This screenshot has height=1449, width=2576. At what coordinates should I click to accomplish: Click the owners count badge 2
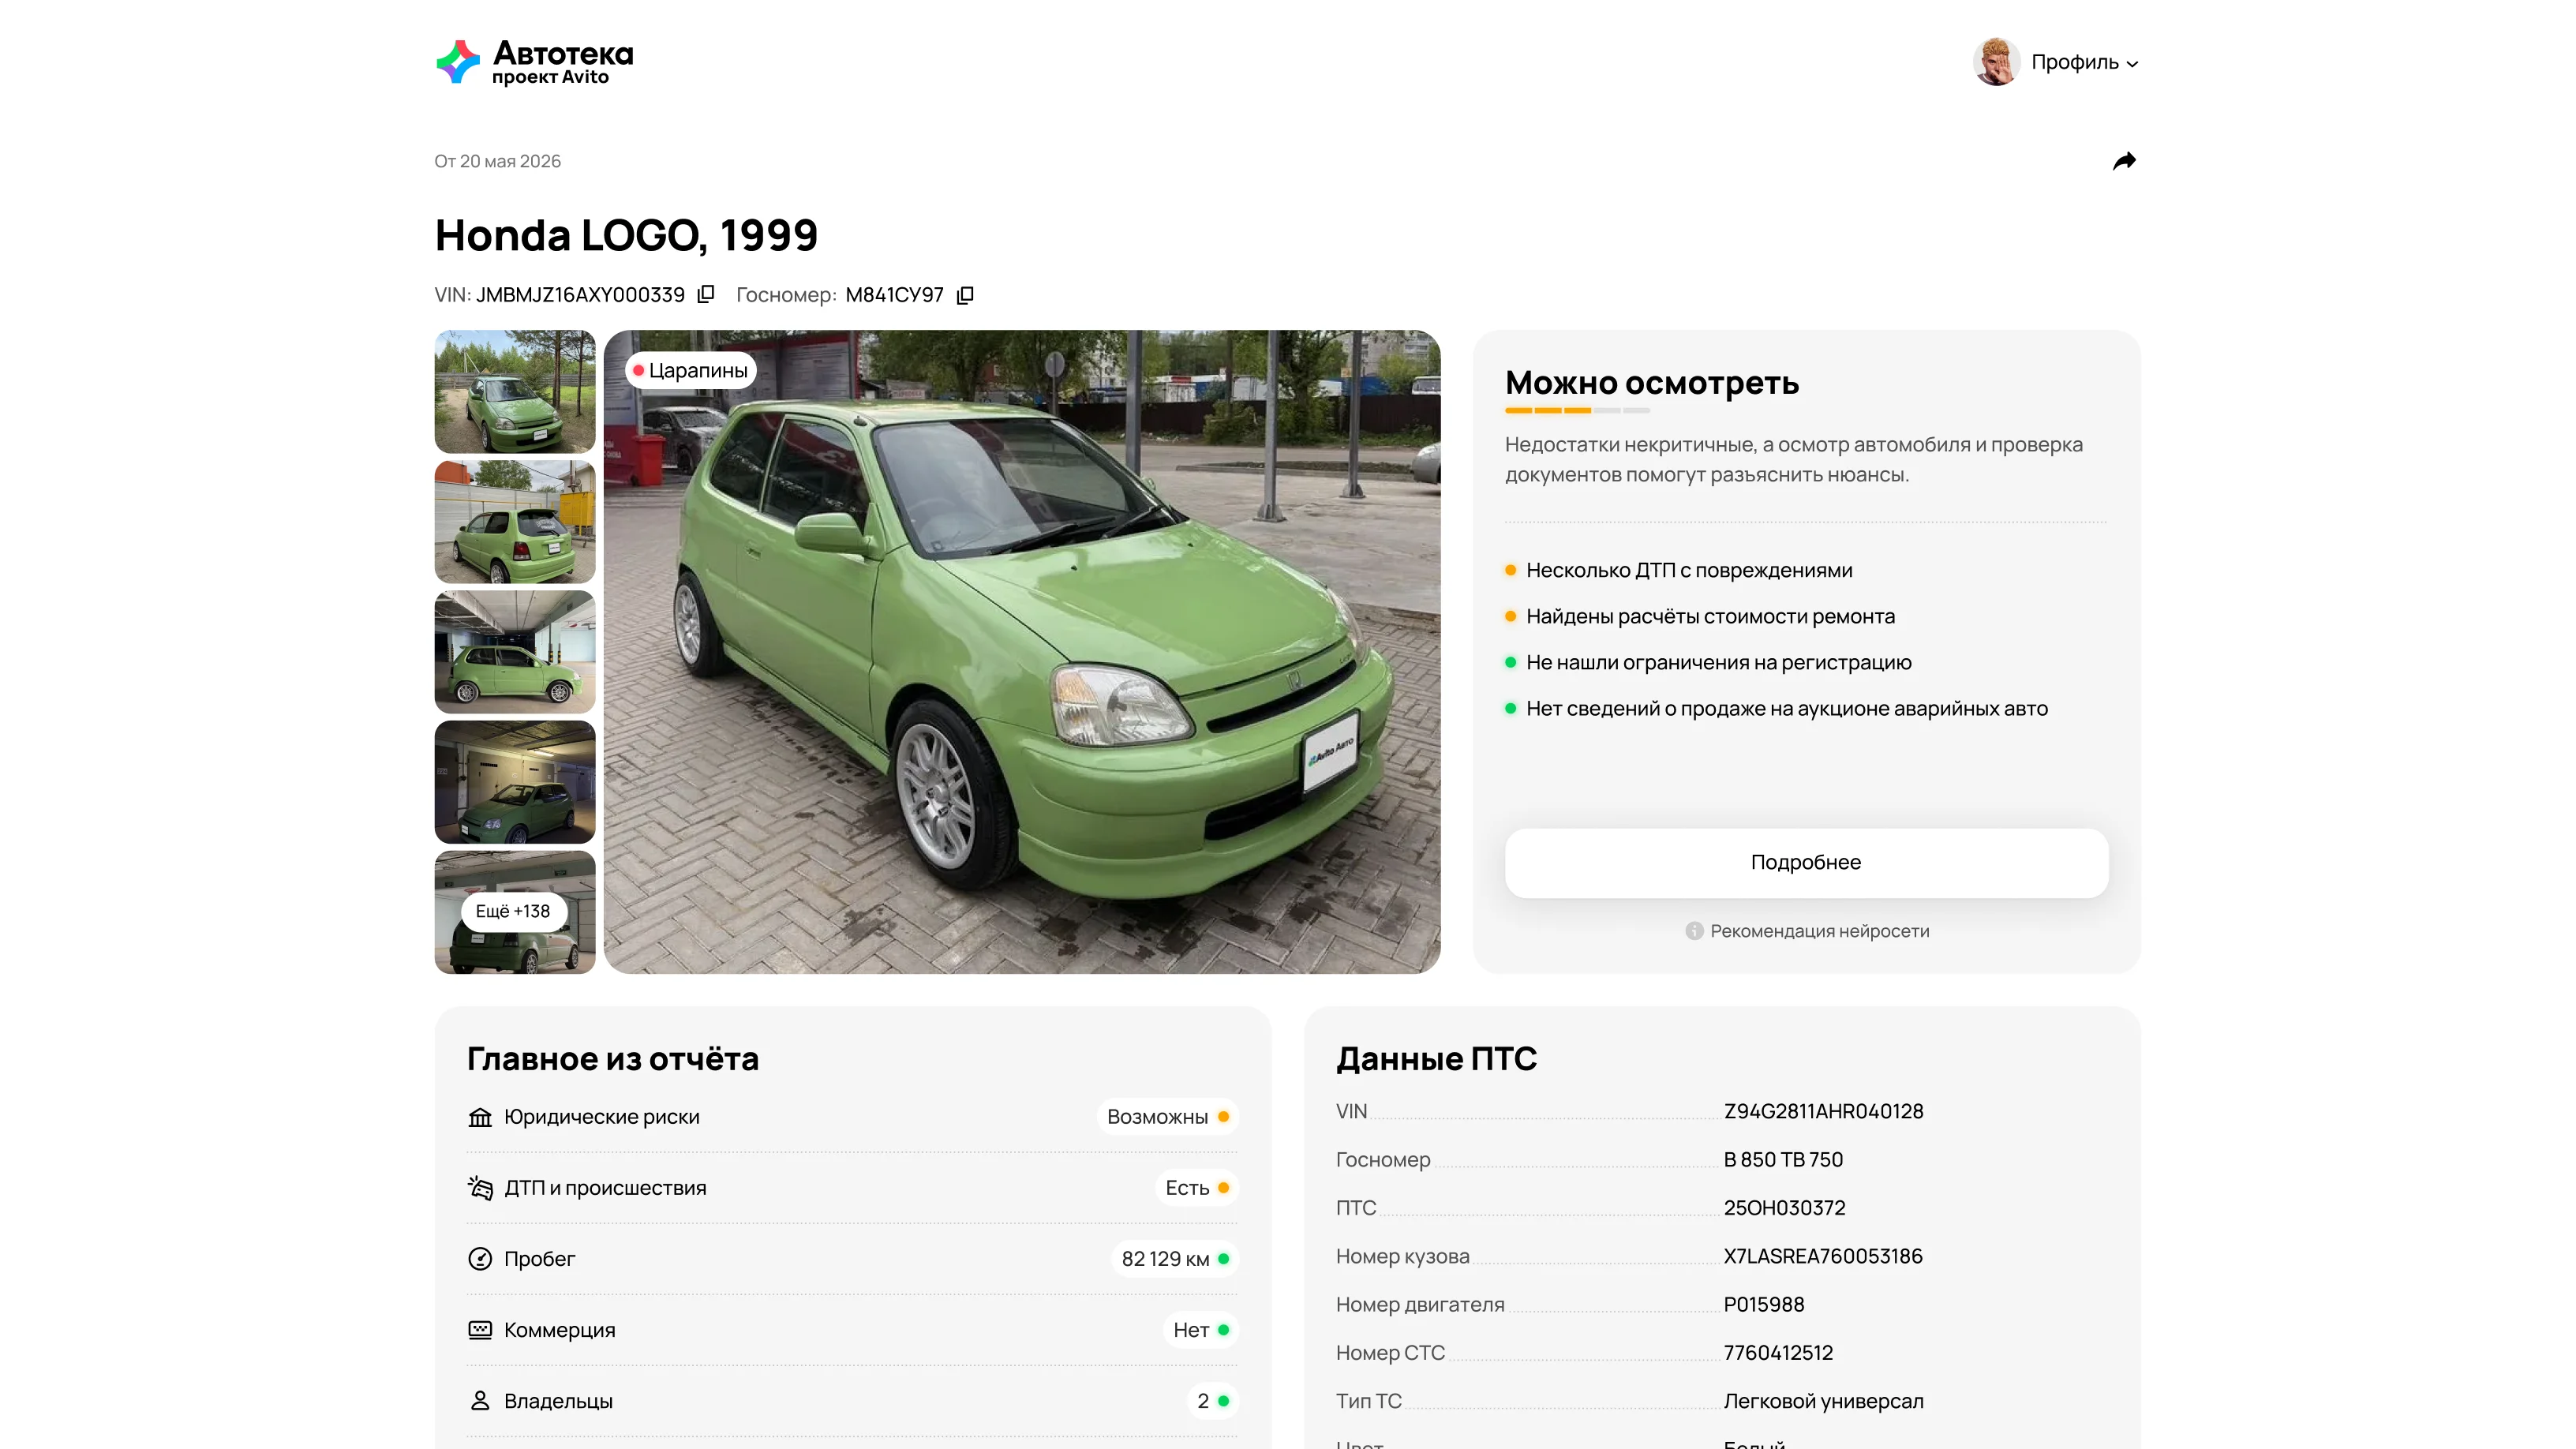coord(1212,1401)
